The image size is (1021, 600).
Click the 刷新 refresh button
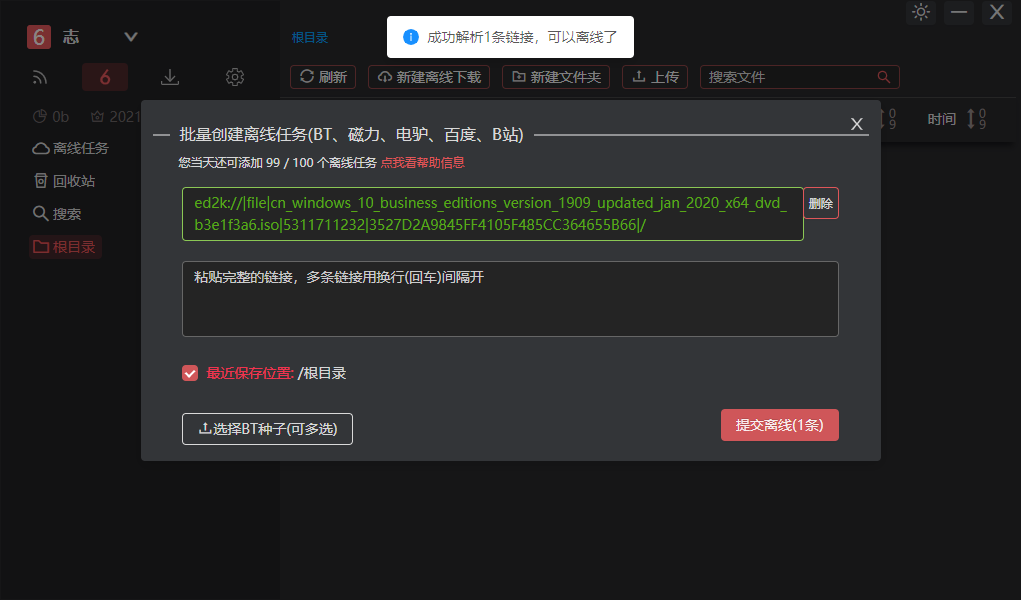pyautogui.click(x=323, y=77)
